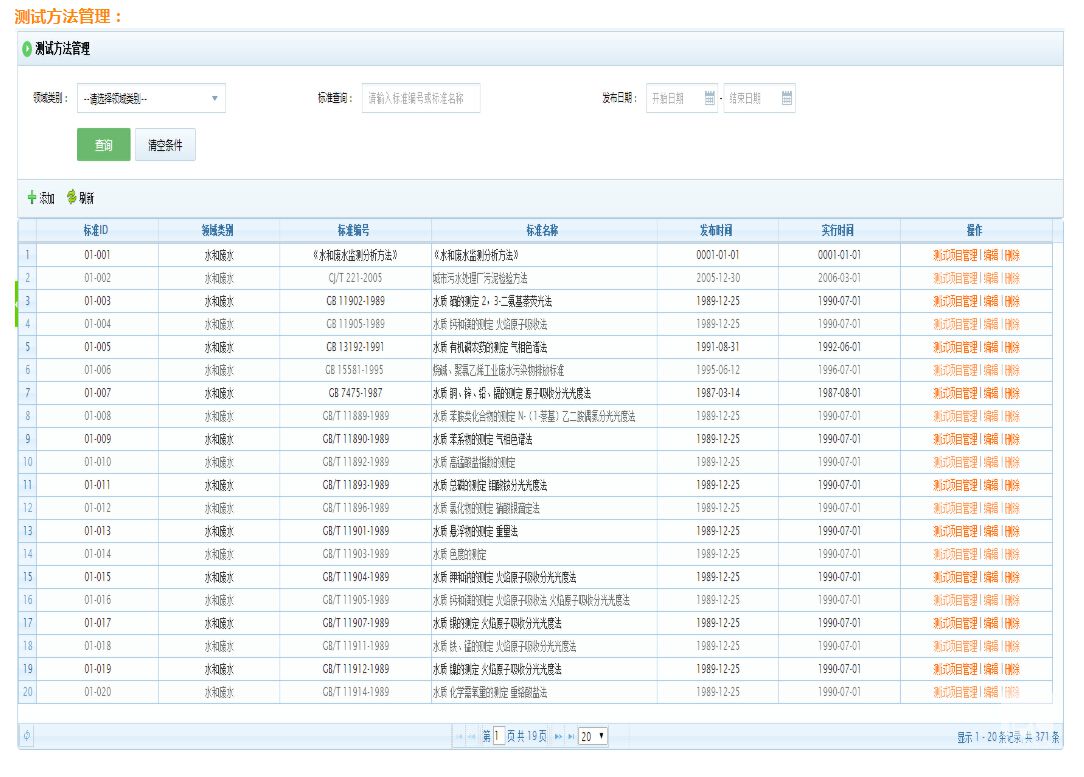Go to the next page using pager arrow
Image resolution: width=1084 pixels, height=777 pixels.
coord(558,737)
